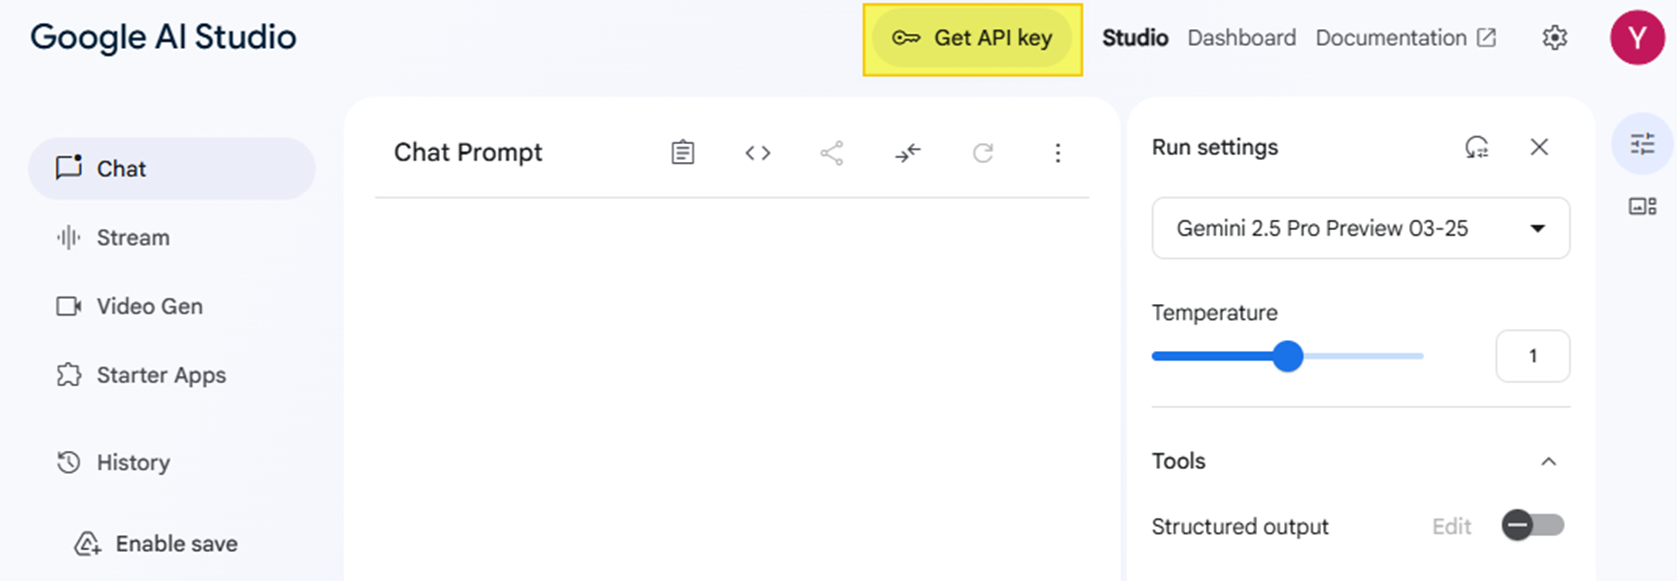The width and height of the screenshot is (1677, 581).
Task: Select Chat in the sidebar
Action: [172, 168]
